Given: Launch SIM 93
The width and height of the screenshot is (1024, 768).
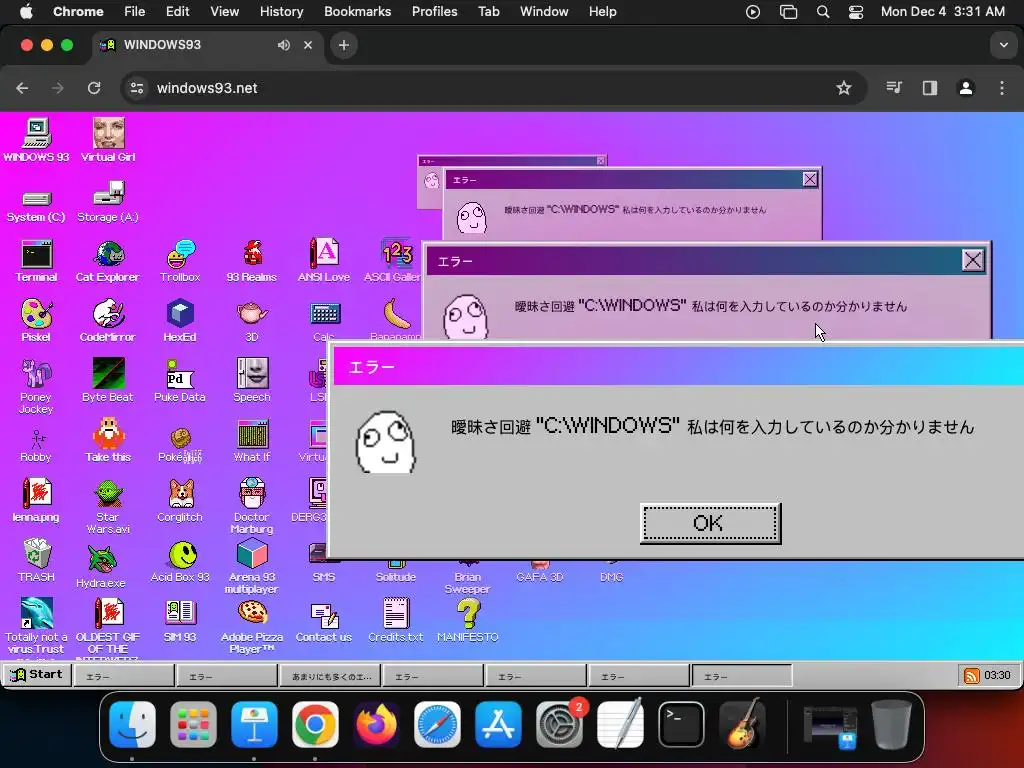Looking at the screenshot, I should (x=180, y=621).
